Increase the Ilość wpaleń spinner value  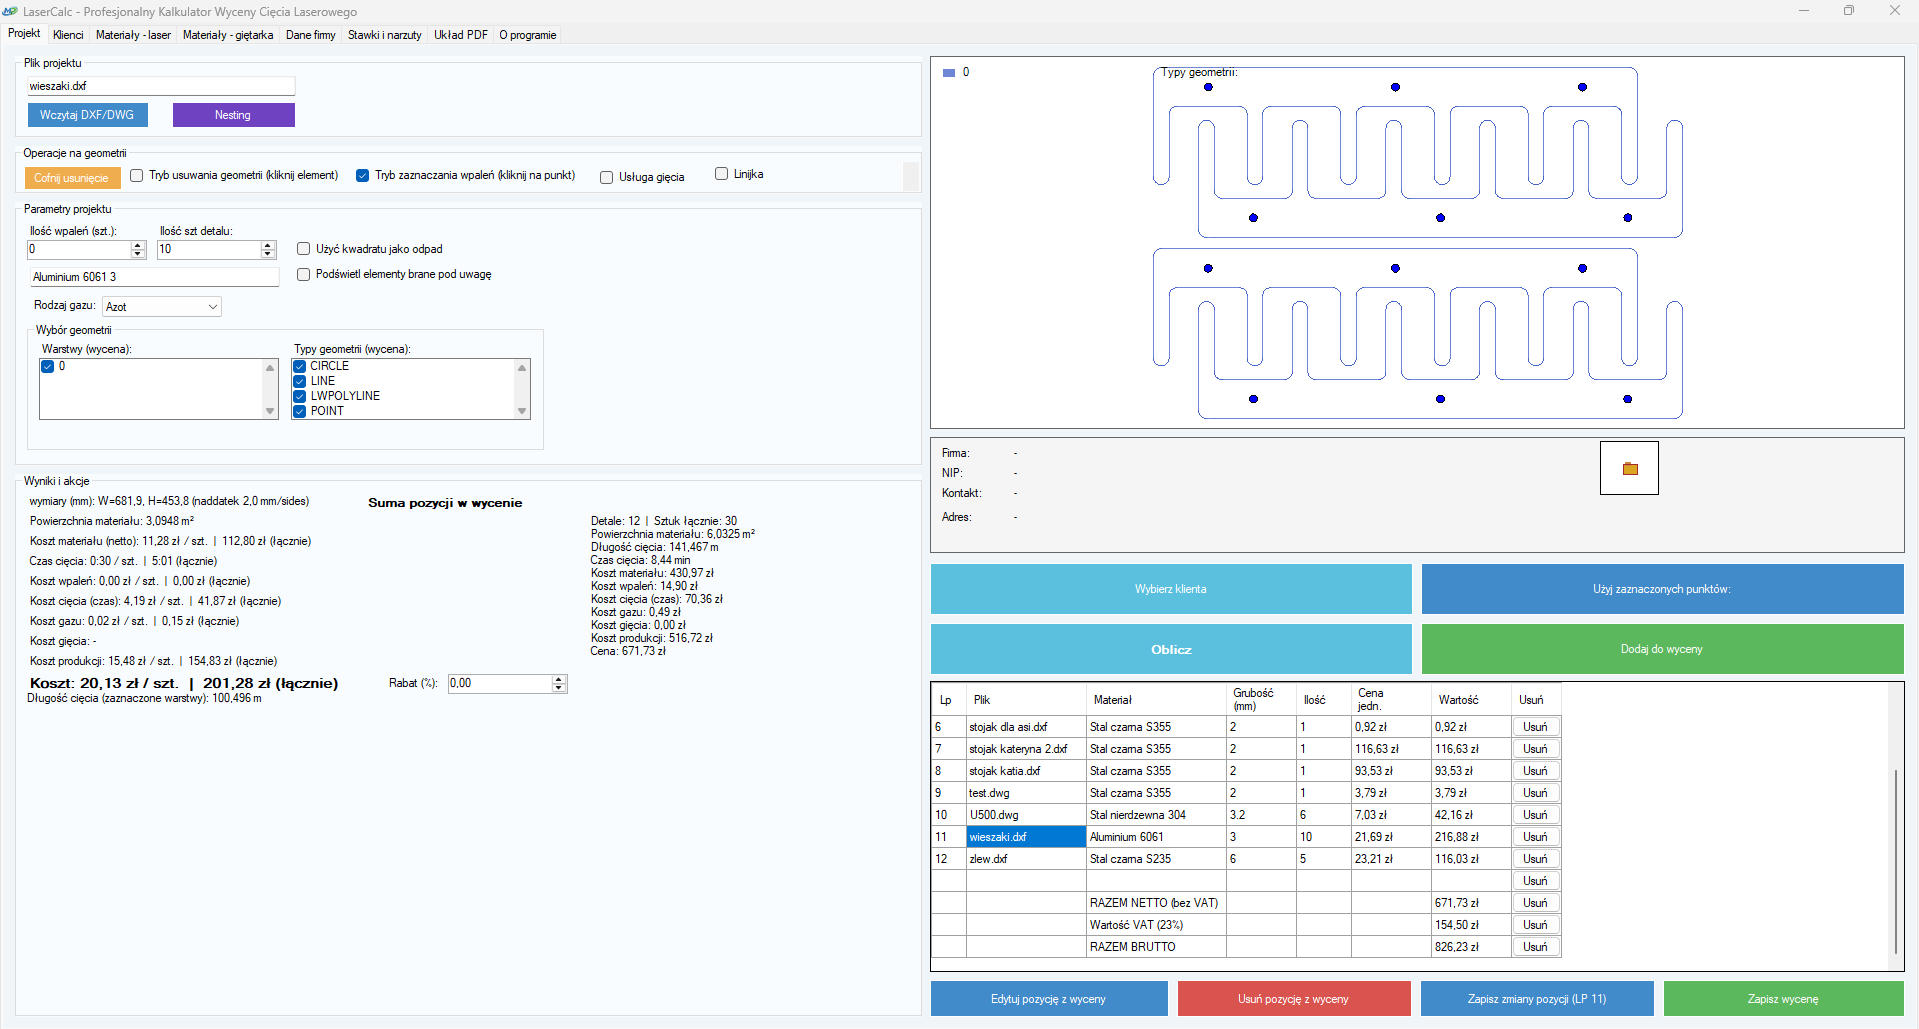point(138,245)
